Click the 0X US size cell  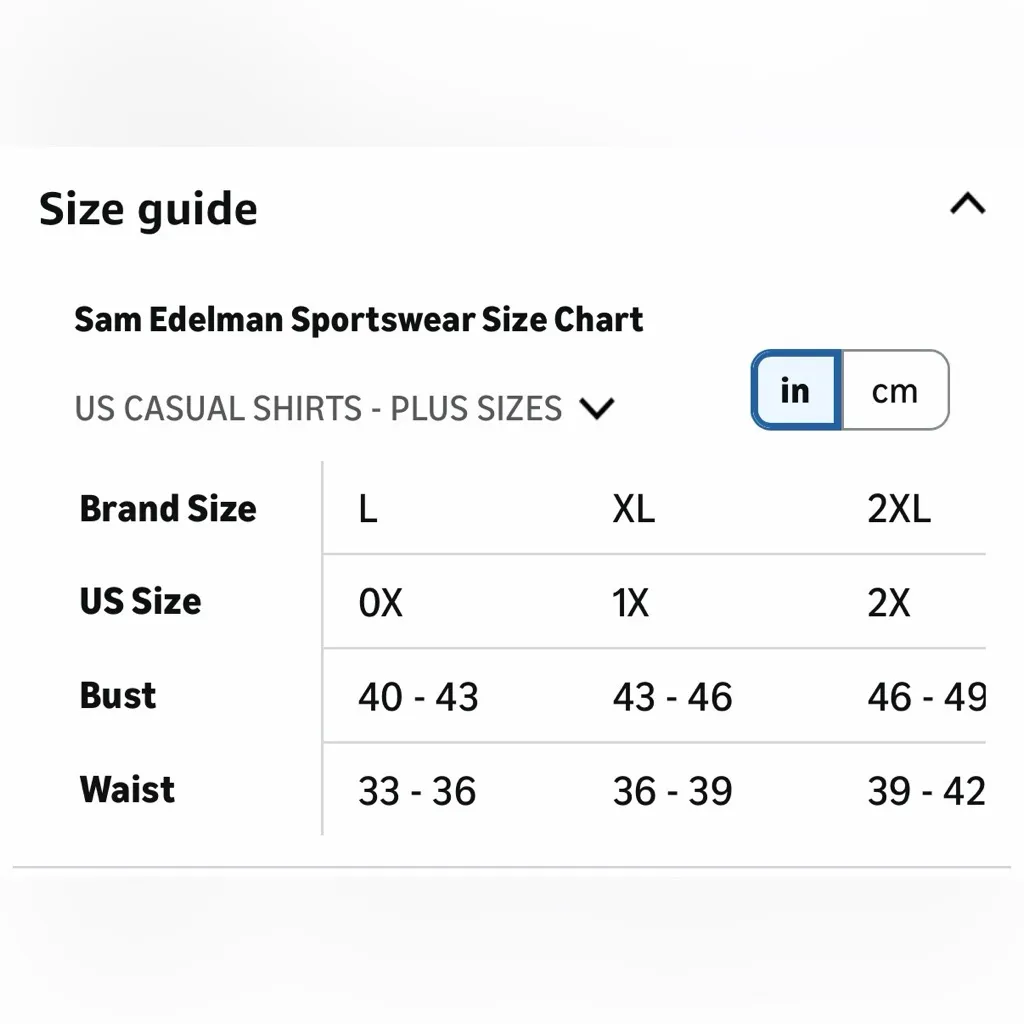click(x=380, y=604)
